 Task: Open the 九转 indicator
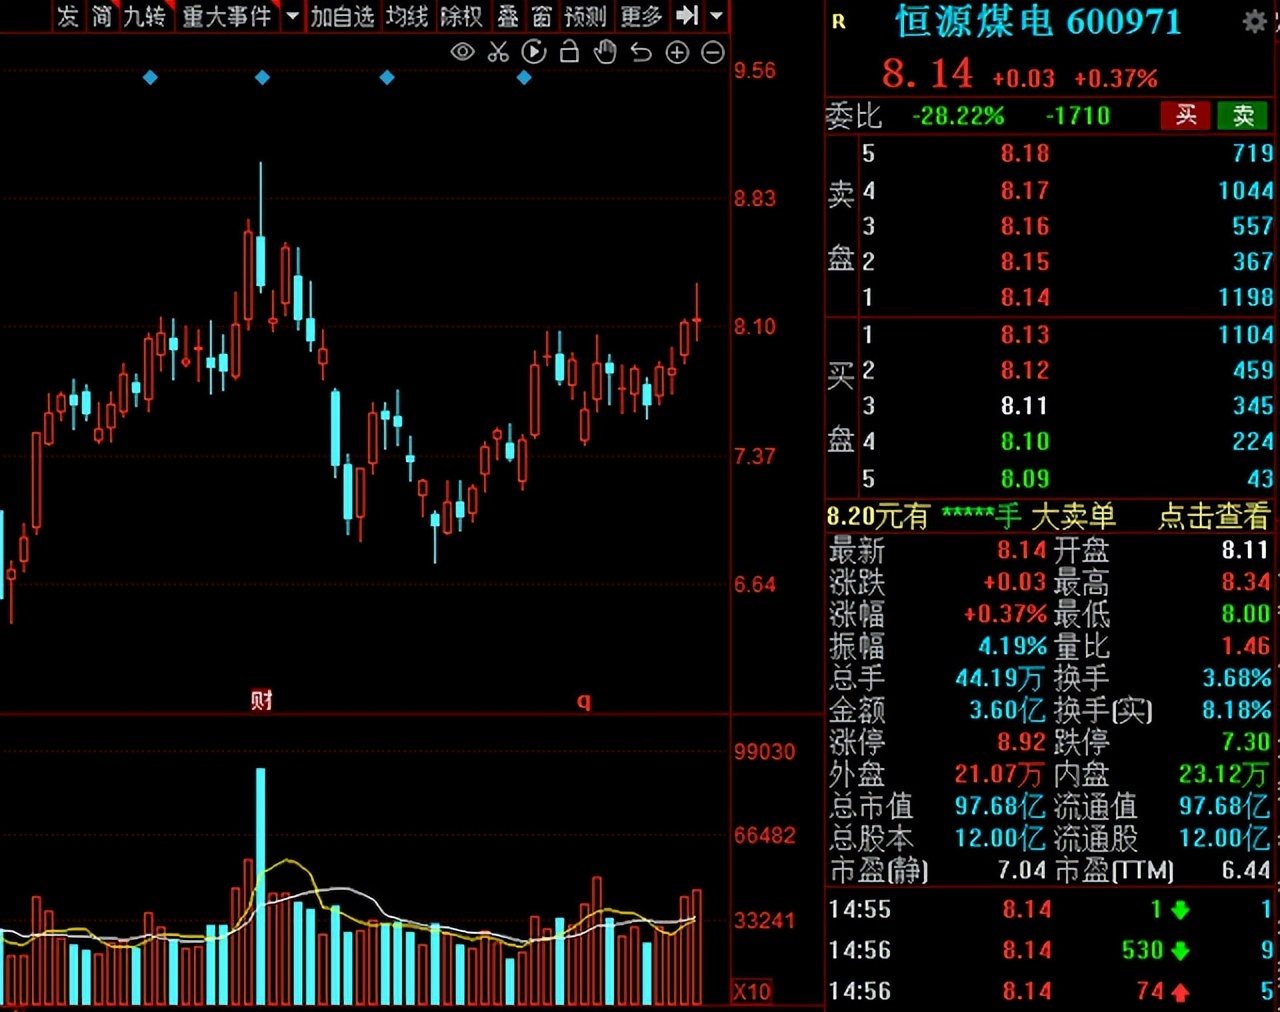[144, 16]
